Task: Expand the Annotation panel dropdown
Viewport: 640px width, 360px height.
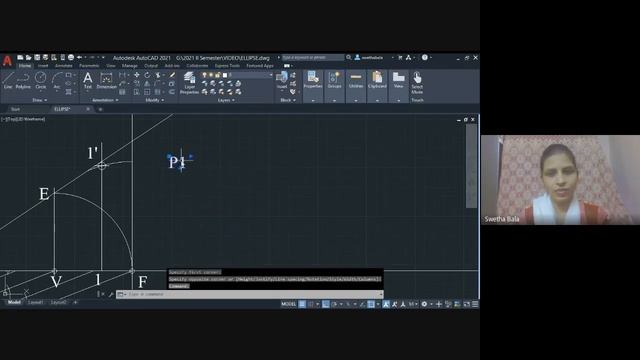Action: click(x=105, y=100)
